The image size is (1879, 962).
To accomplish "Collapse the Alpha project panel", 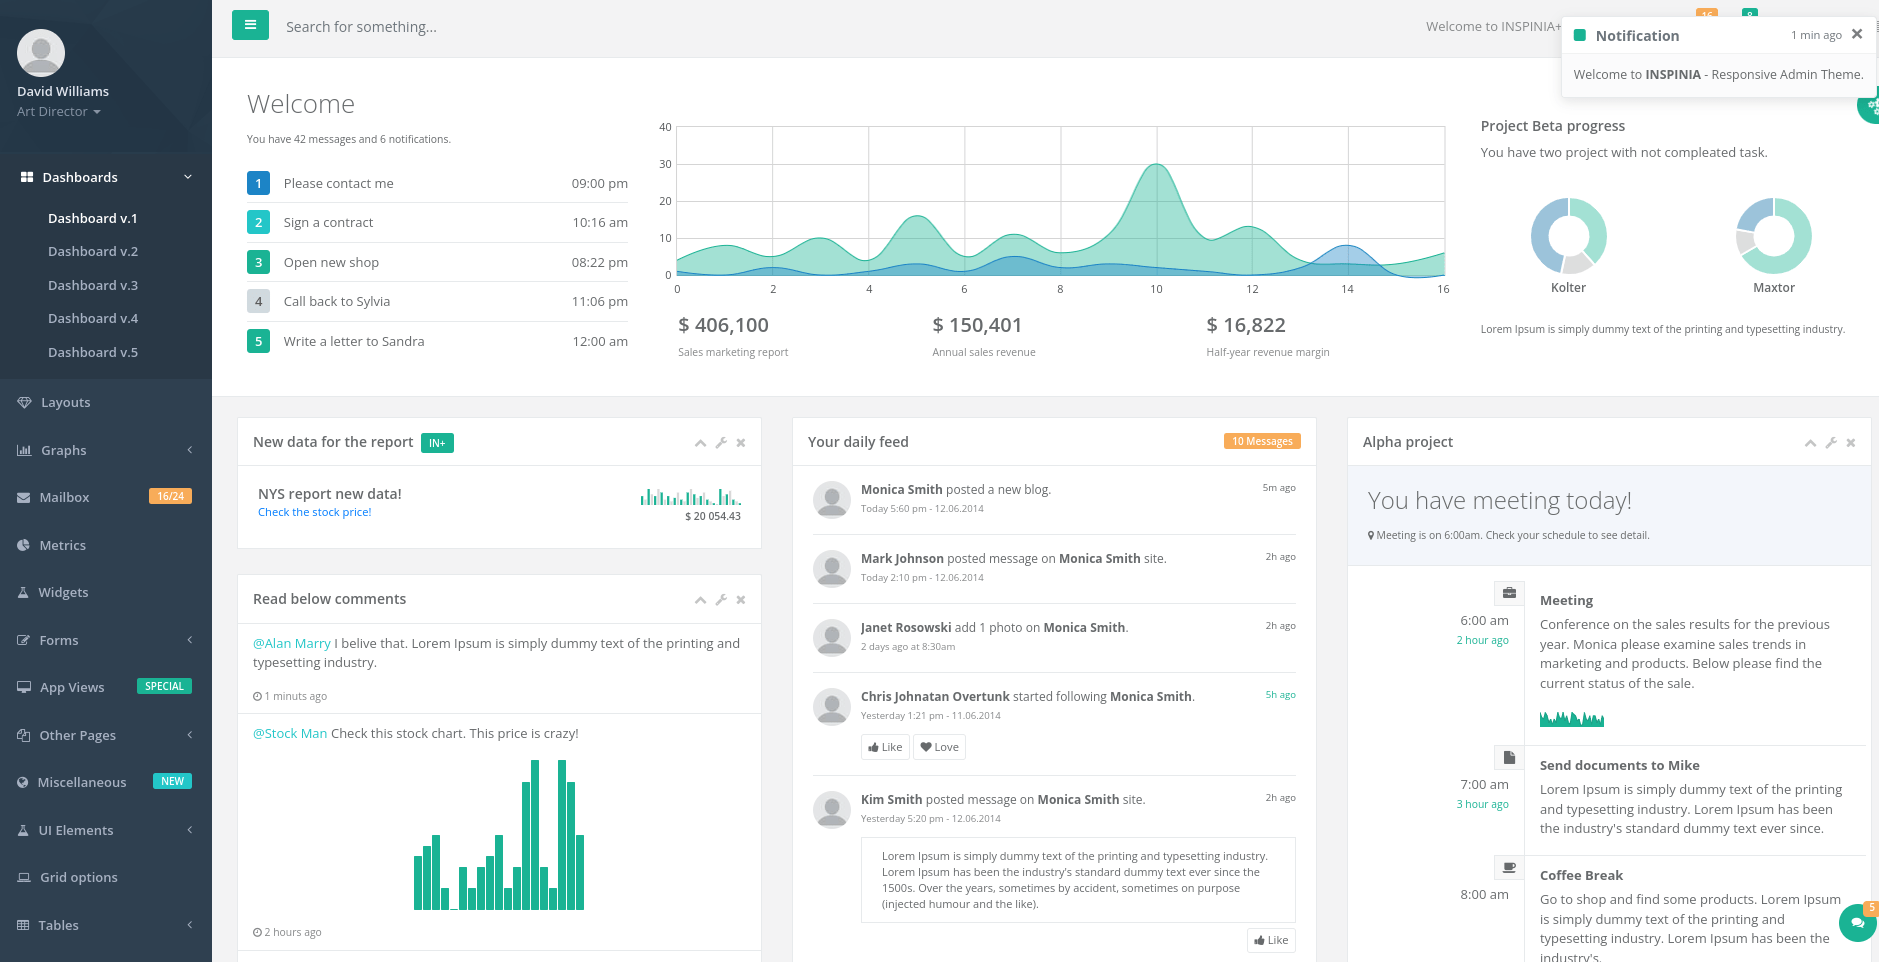I will pos(1810,443).
